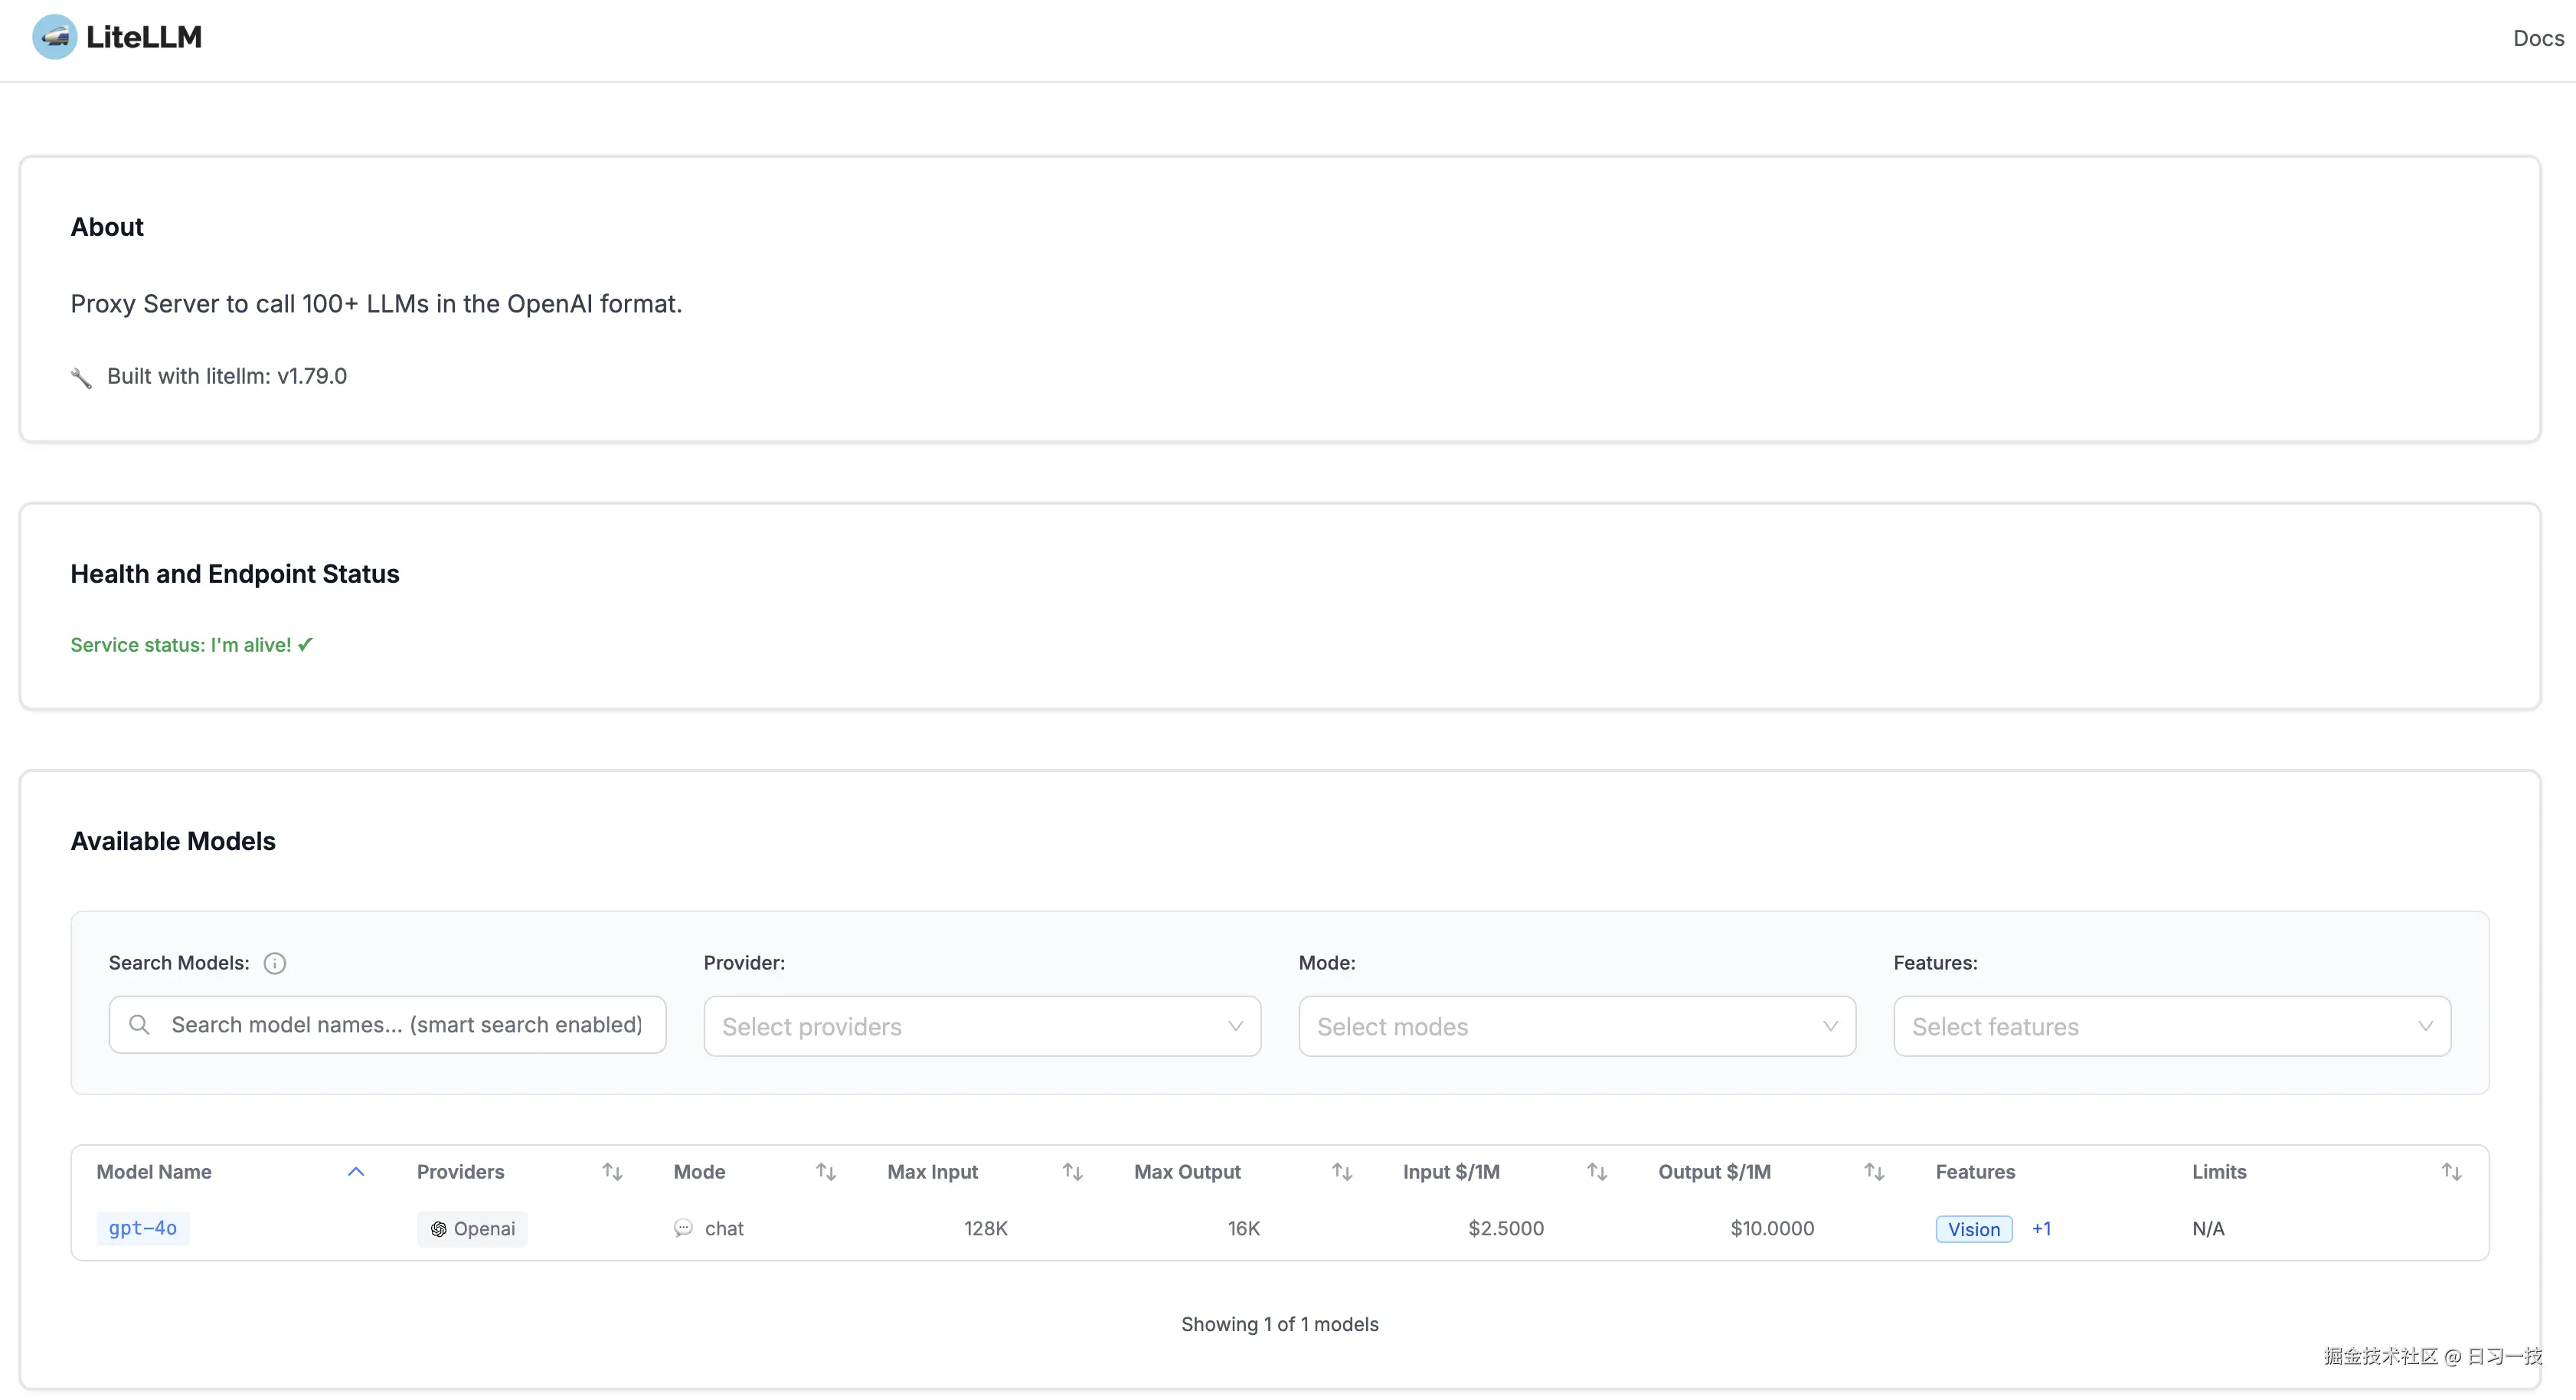Toggle Model Name sort direction chevron
Image resolution: width=2576 pixels, height=1400 pixels.
pyautogui.click(x=356, y=1172)
